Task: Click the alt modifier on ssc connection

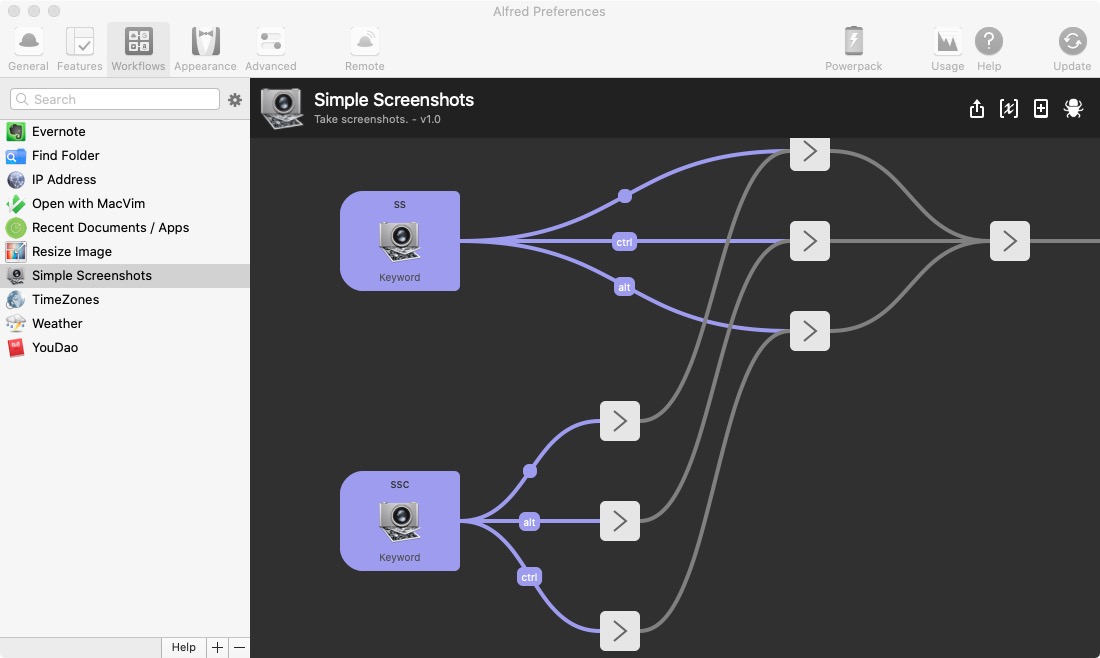Action: (x=529, y=522)
